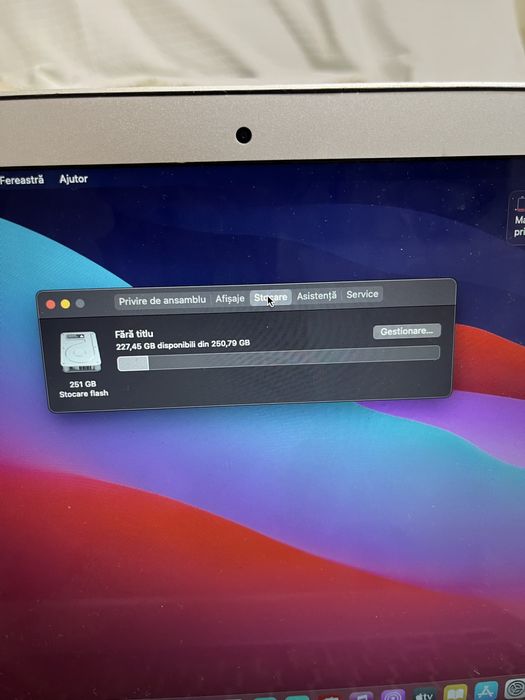The width and height of the screenshot is (525, 700).
Task: Click the 227,45 GB disponibili text
Action: pyautogui.click(x=183, y=345)
